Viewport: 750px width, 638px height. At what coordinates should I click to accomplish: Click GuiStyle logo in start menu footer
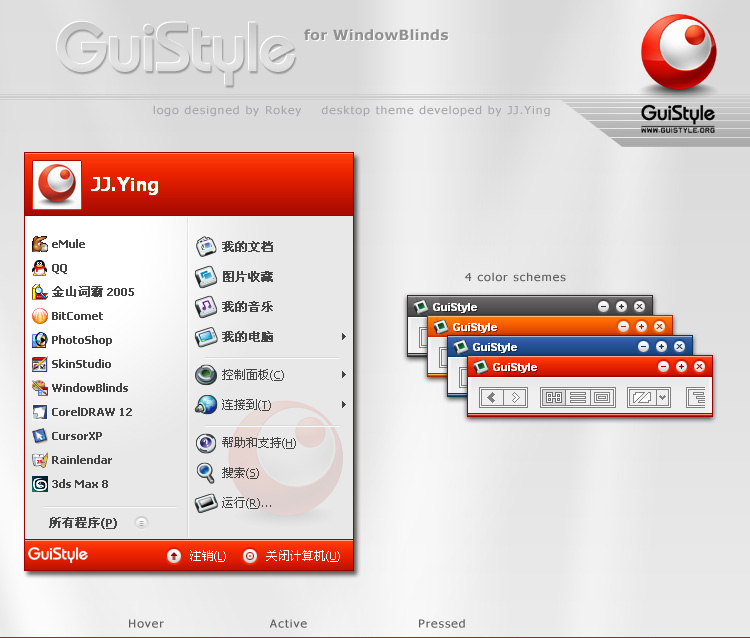pyautogui.click(x=58, y=555)
